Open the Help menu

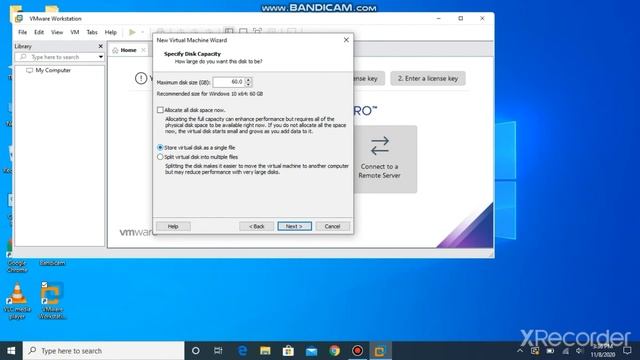[111, 32]
